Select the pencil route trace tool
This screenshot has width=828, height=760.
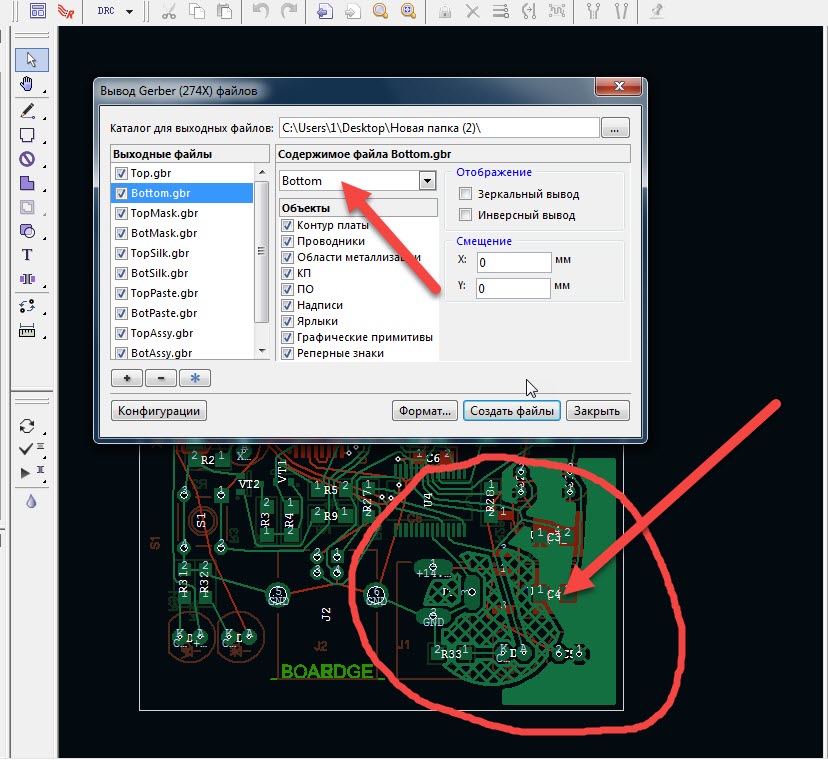27,110
